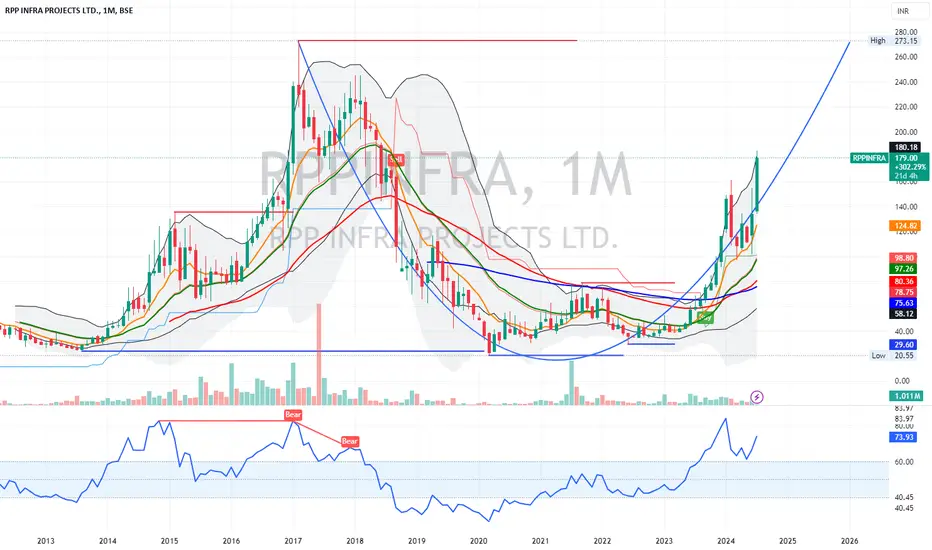Click the green Buy signal tag near 2023

(705, 318)
